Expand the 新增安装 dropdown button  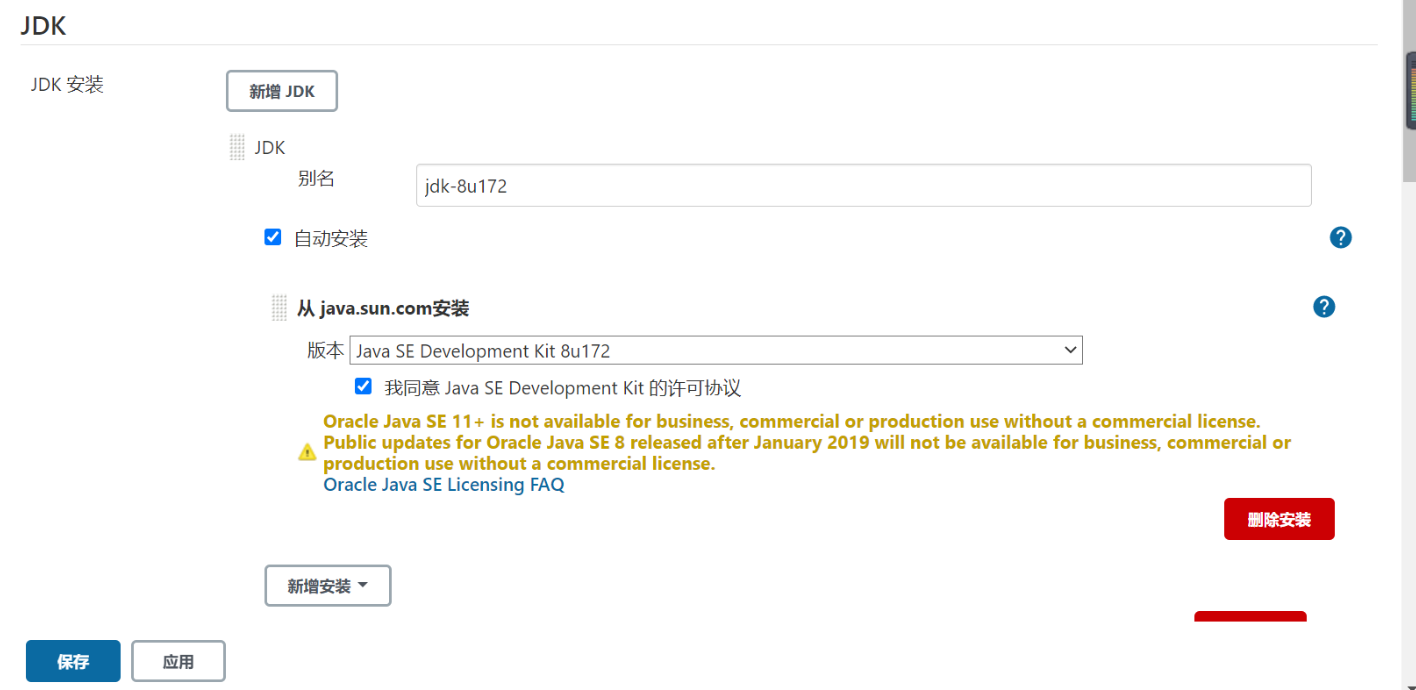(328, 586)
